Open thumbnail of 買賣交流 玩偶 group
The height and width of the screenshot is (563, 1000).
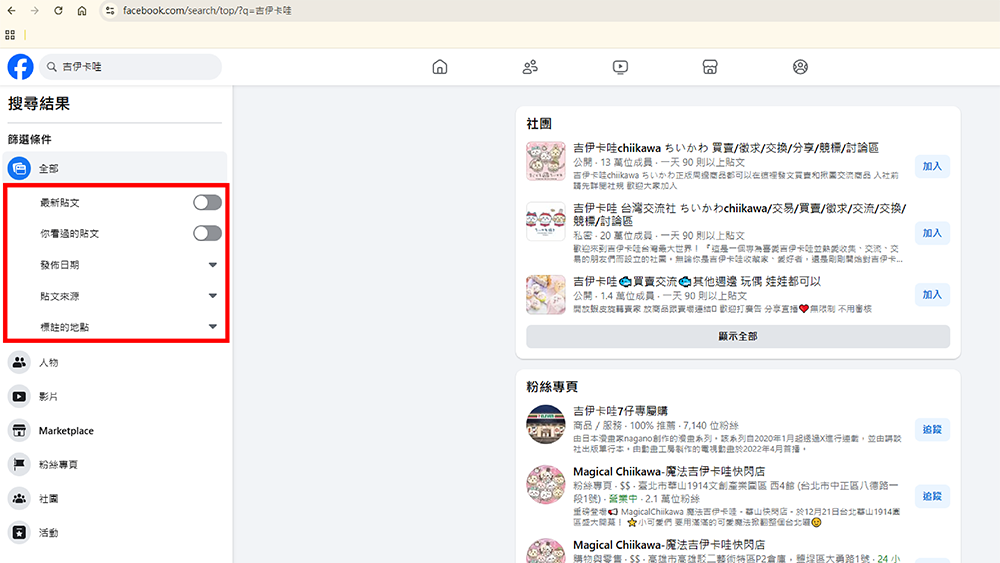click(x=546, y=295)
